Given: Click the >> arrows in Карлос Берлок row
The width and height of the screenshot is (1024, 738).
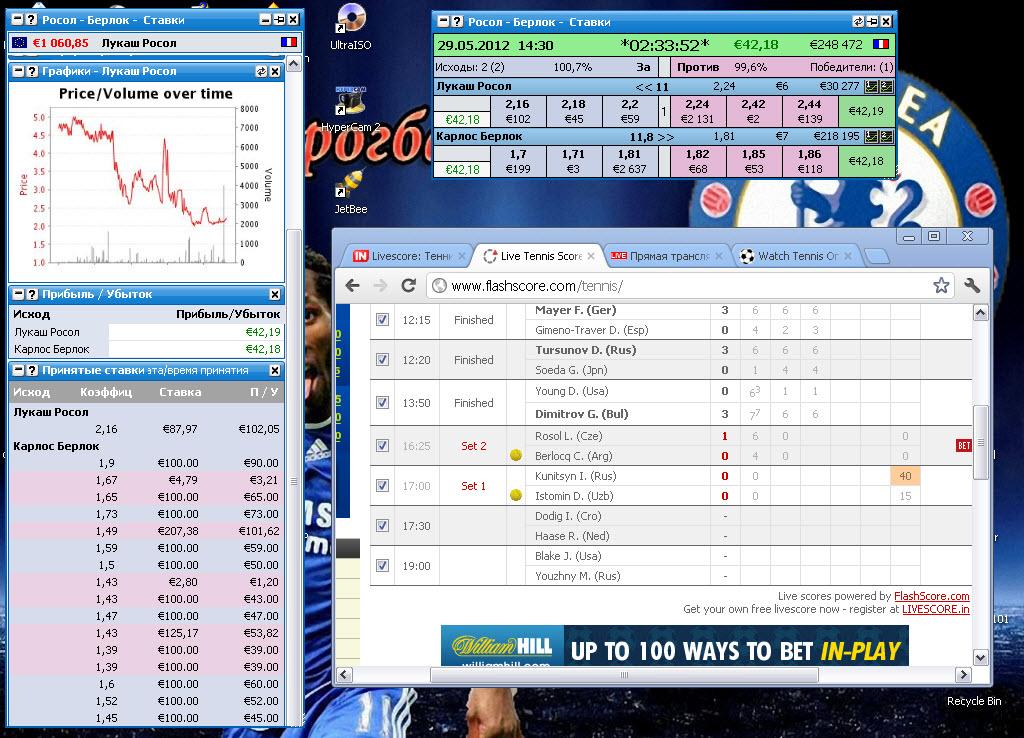Looking at the screenshot, I should click(x=666, y=137).
